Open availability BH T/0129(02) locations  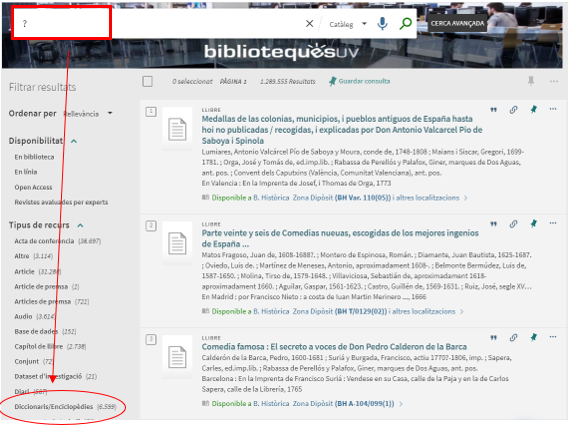(x=333, y=311)
